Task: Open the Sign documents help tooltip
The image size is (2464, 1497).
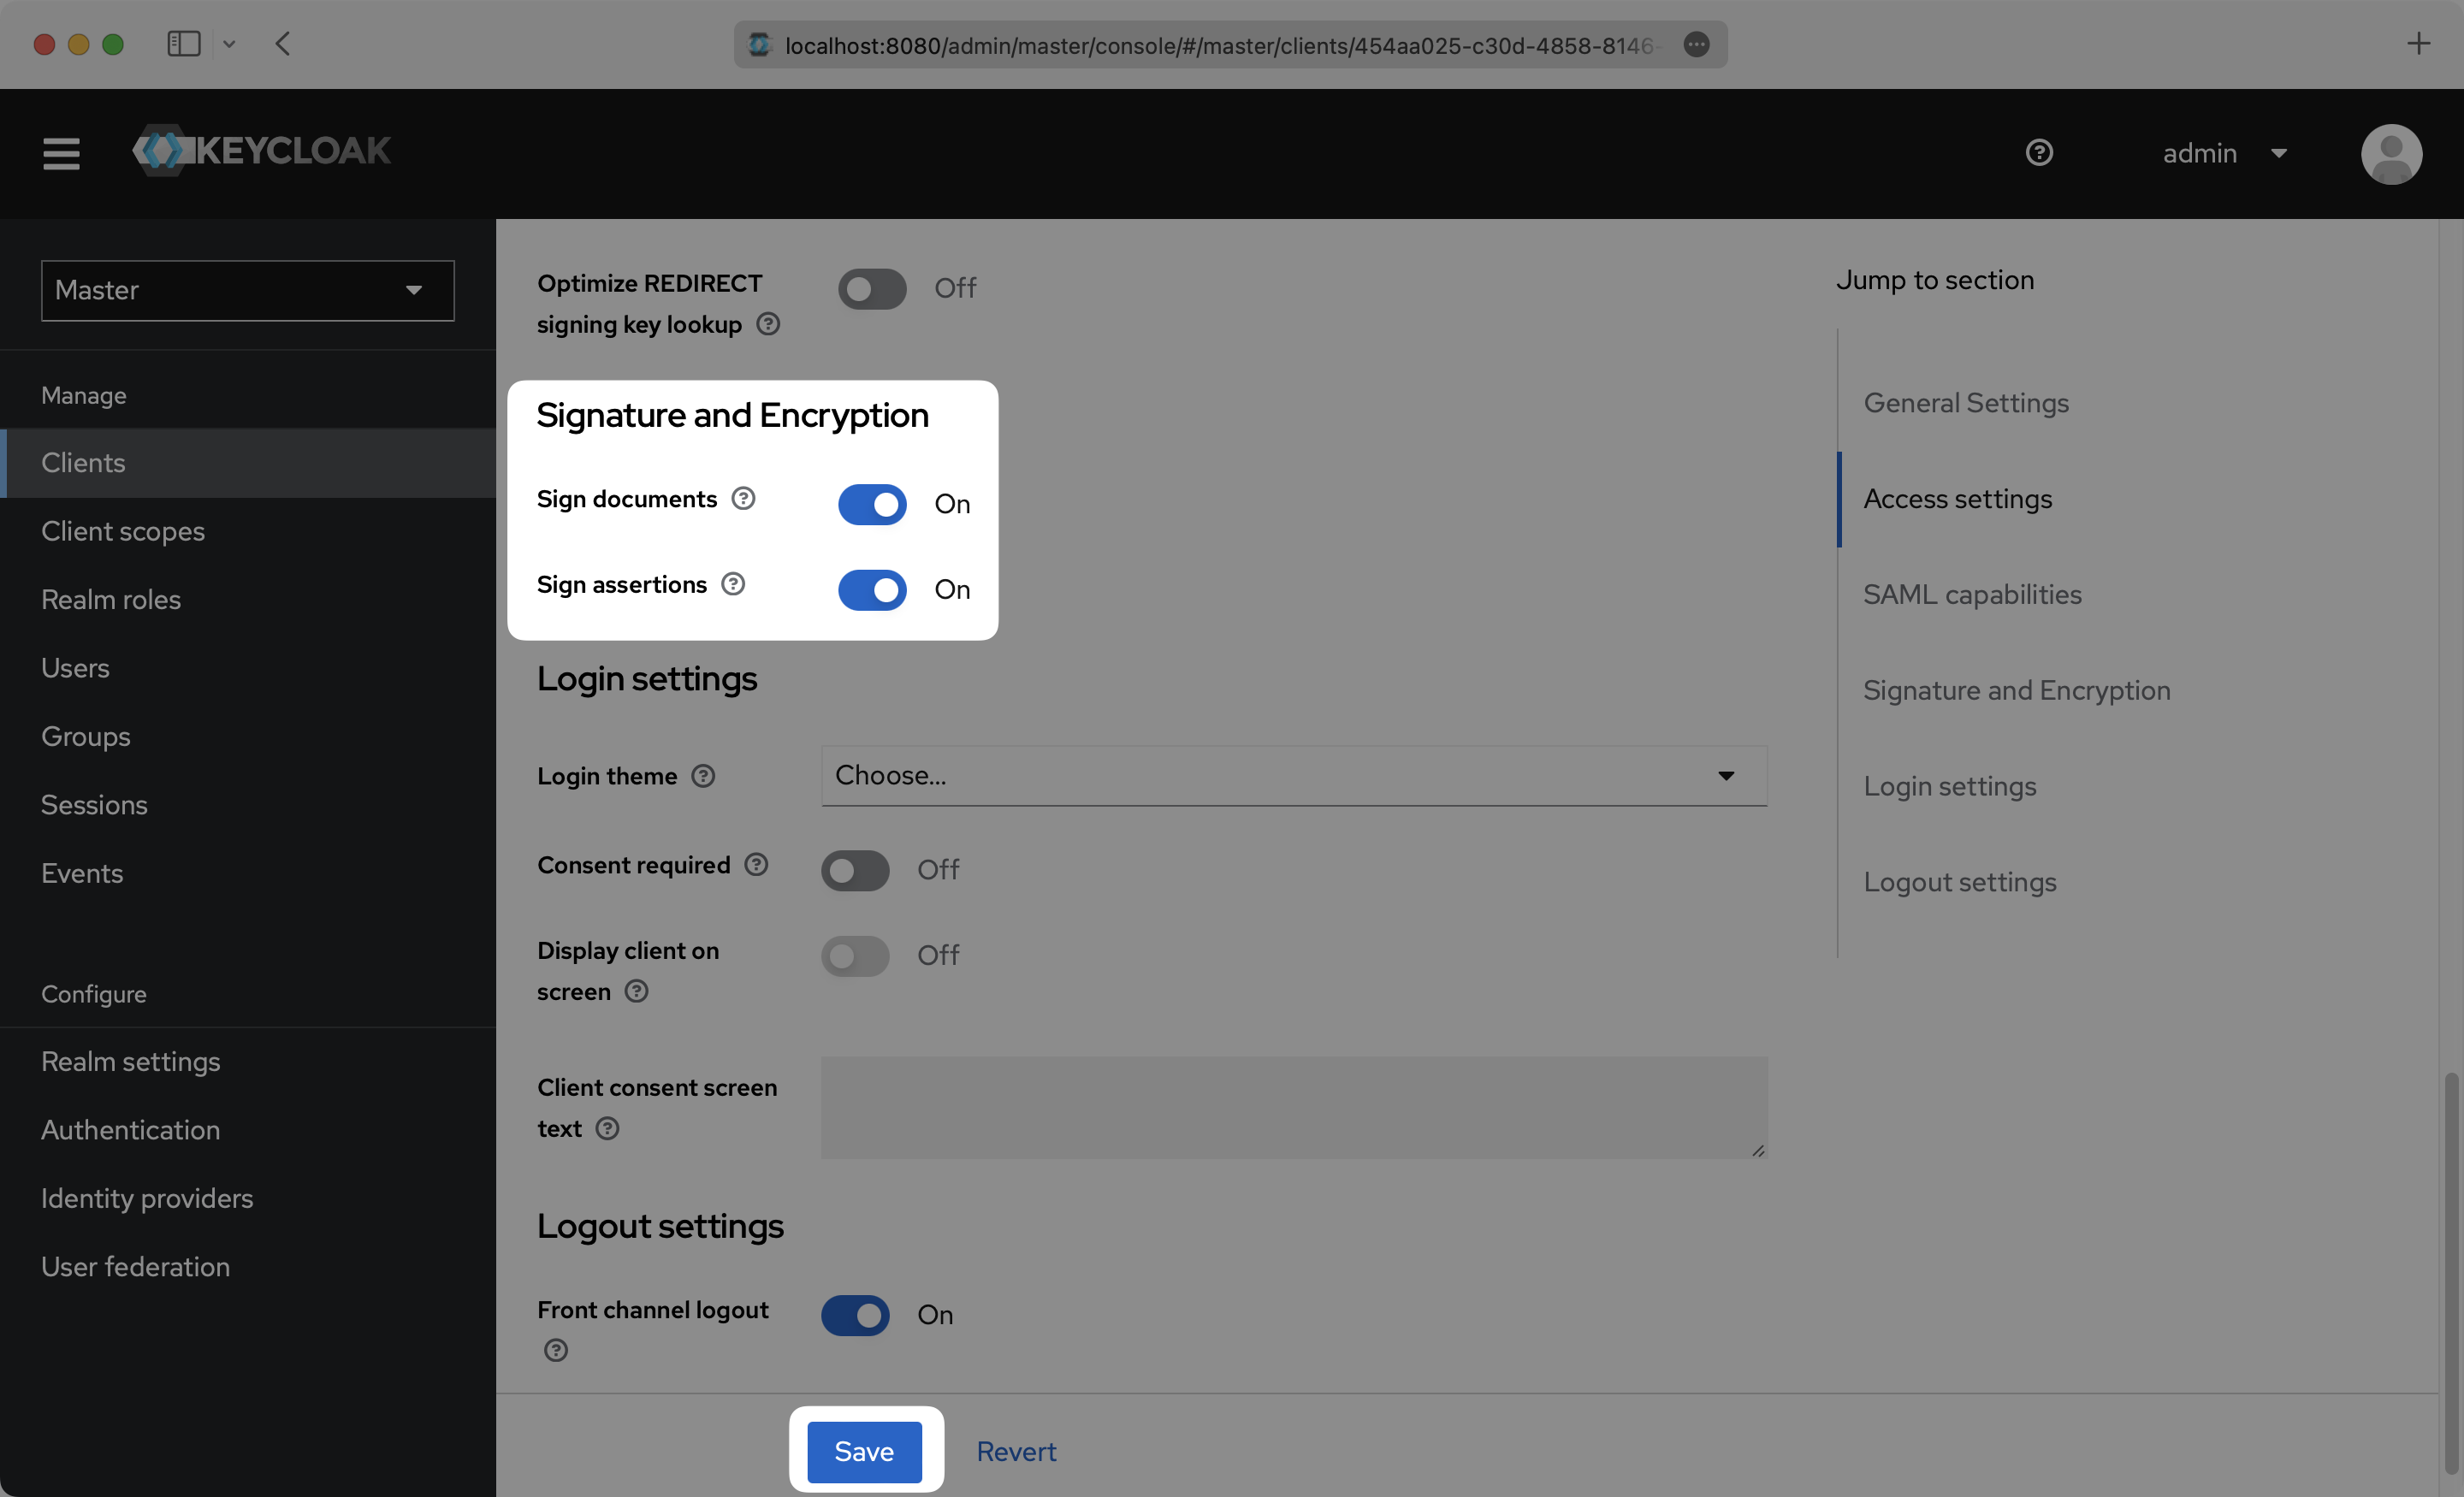Action: [743, 498]
